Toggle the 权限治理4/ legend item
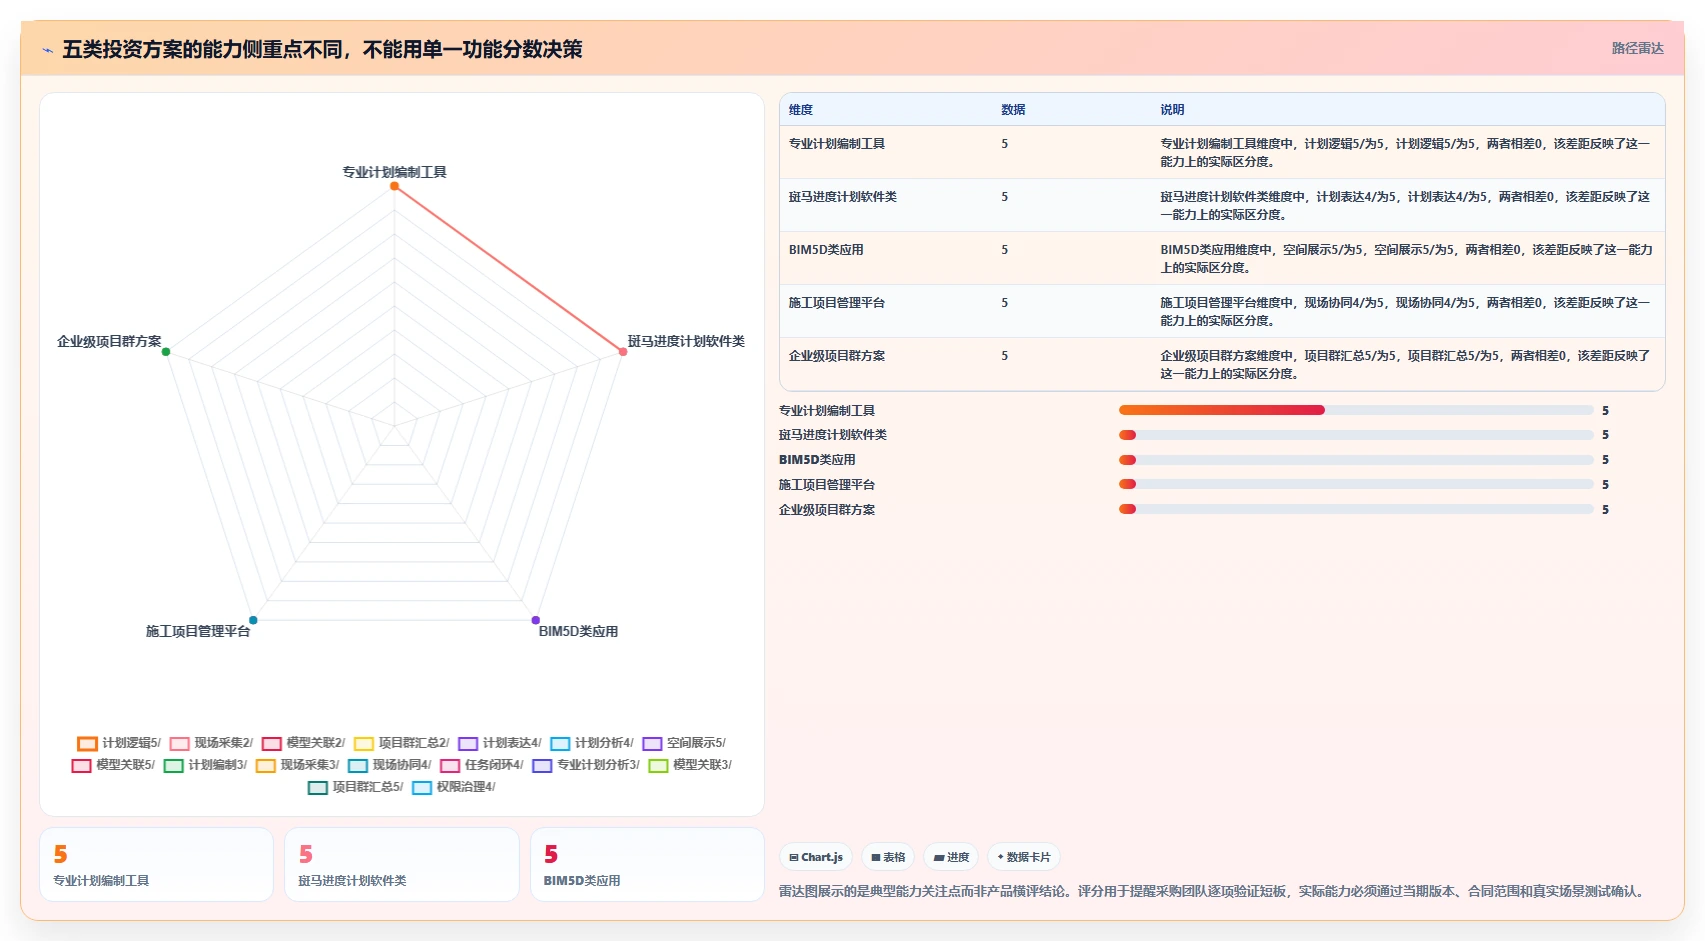 [x=454, y=787]
